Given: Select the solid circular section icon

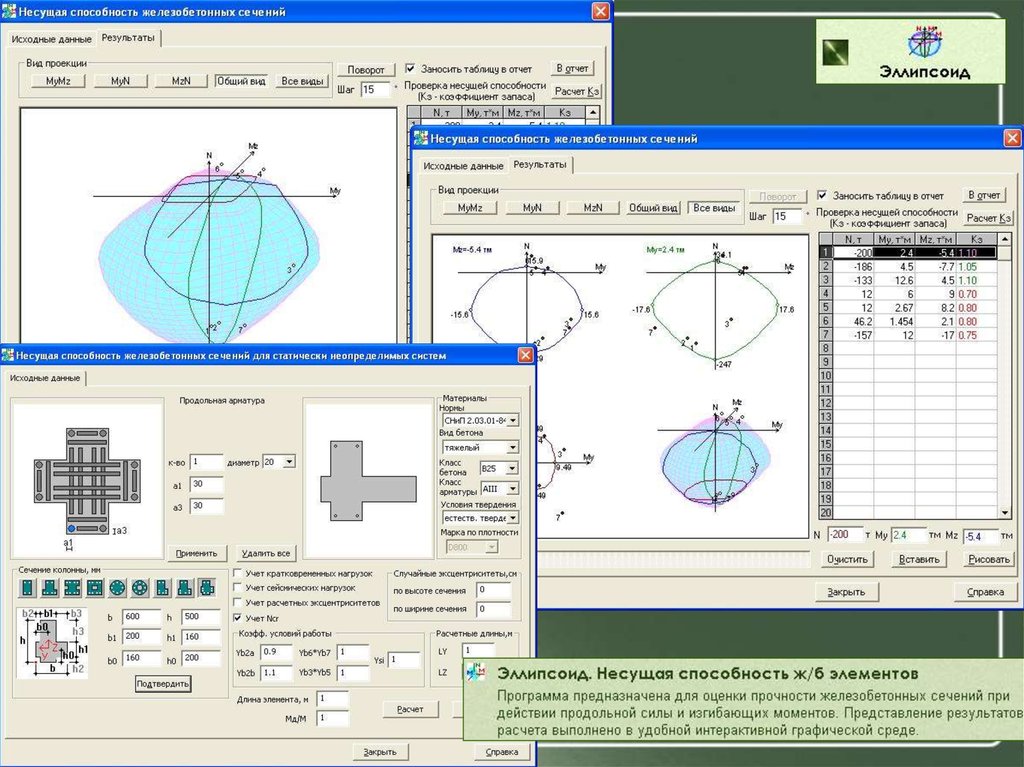Looking at the screenshot, I should (117, 587).
